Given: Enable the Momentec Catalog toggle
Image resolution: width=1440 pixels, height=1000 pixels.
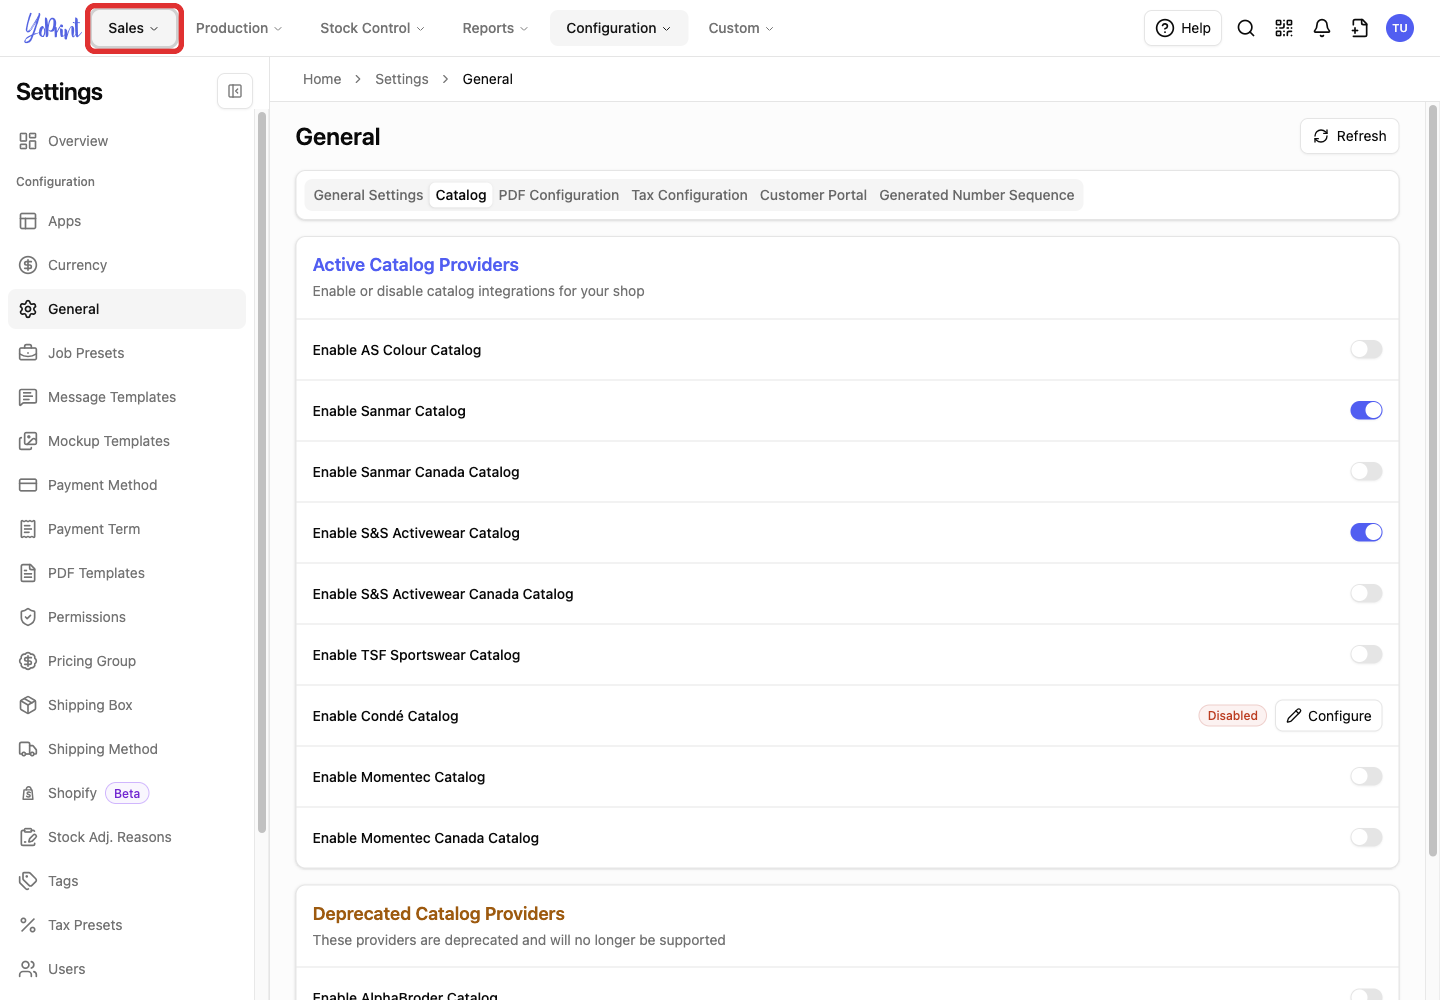Looking at the screenshot, I should coord(1366,776).
